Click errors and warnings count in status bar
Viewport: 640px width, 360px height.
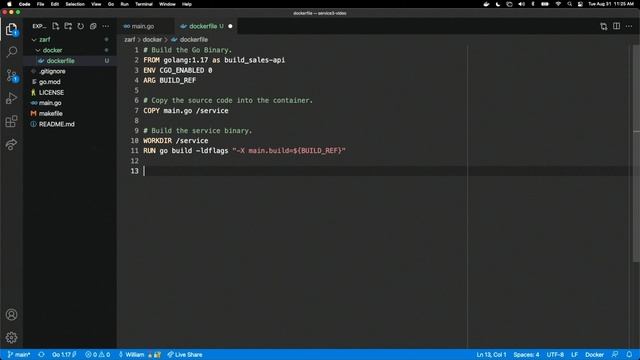[x=98, y=355]
